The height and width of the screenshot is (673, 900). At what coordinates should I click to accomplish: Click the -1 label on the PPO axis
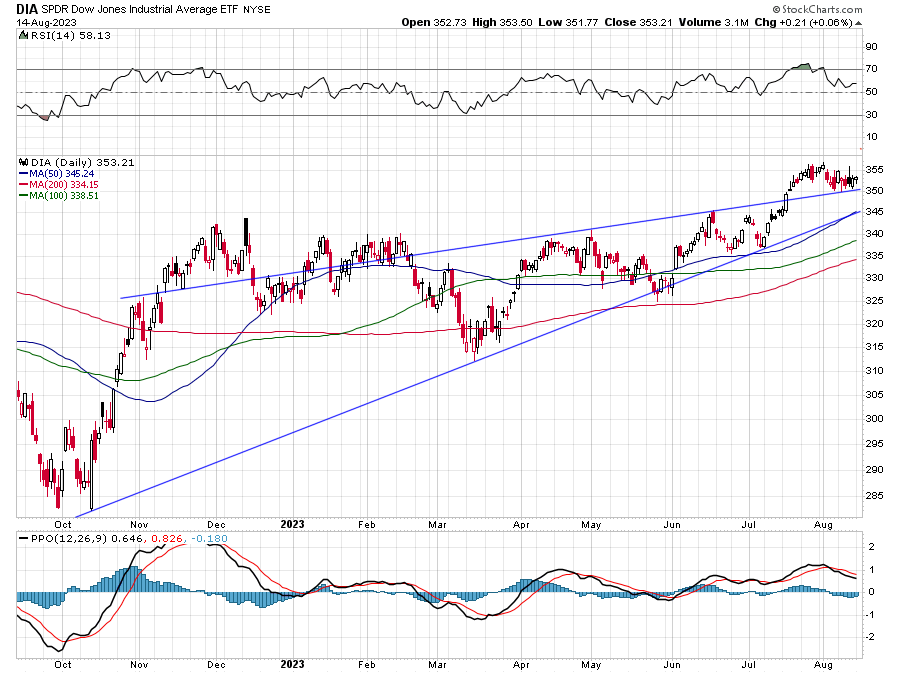pos(870,614)
